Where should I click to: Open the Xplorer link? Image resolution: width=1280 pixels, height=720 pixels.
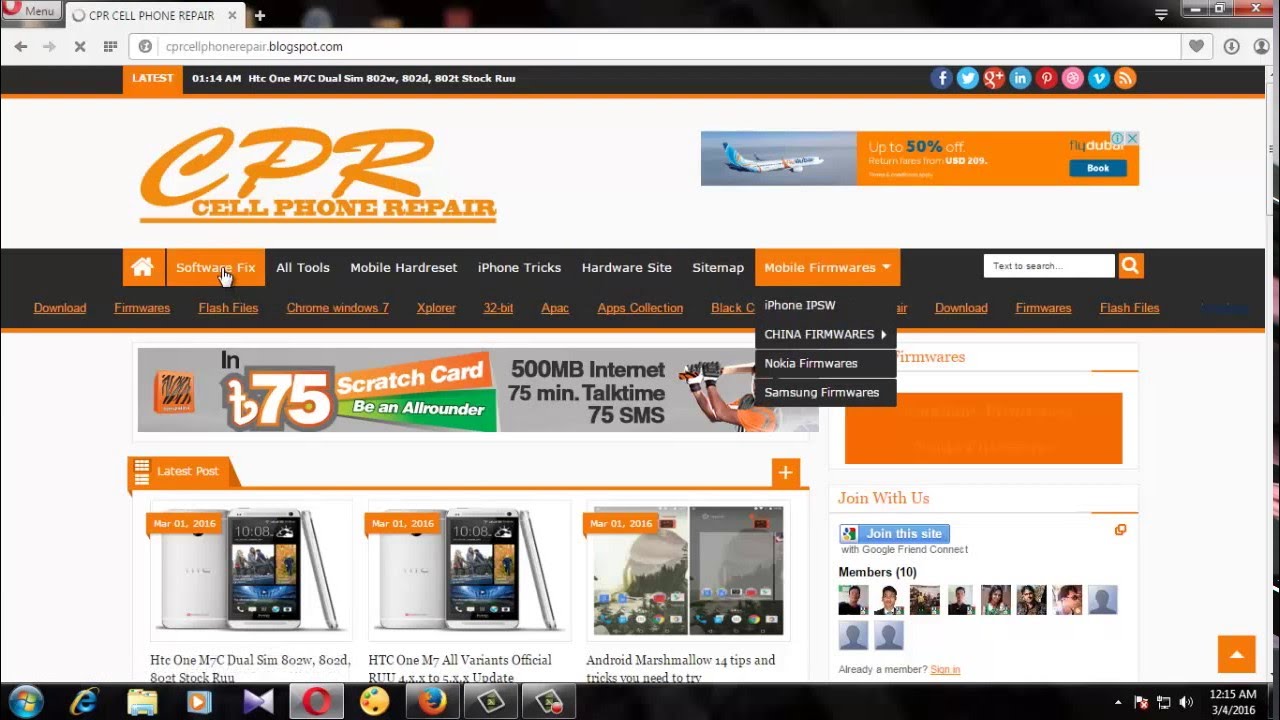coord(436,308)
